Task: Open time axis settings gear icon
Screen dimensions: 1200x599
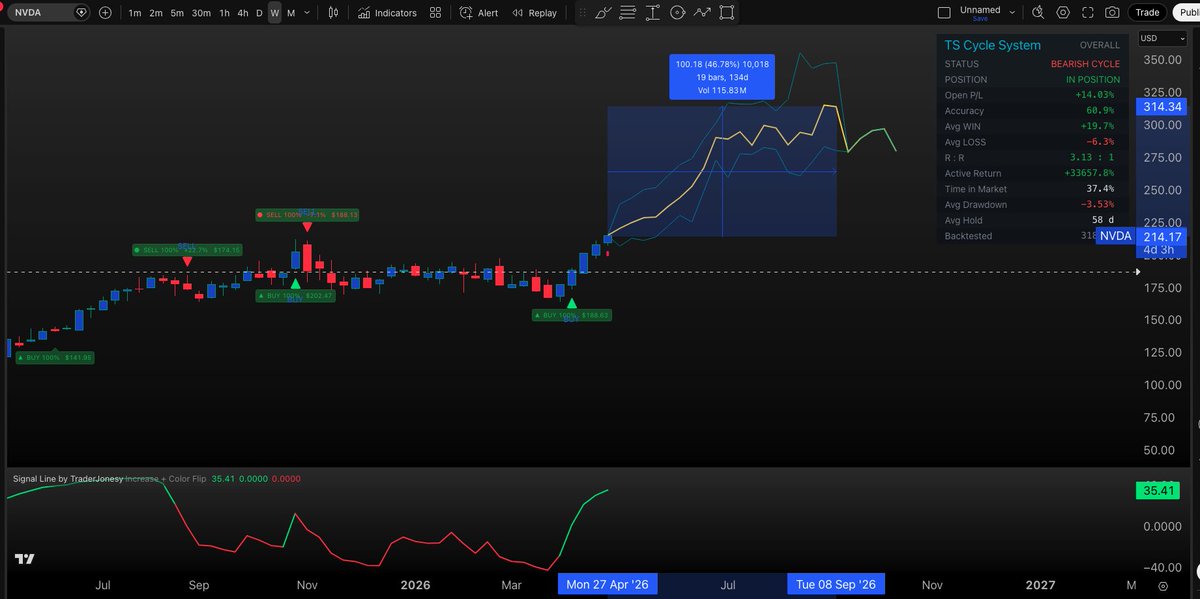Action: click(x=1162, y=585)
